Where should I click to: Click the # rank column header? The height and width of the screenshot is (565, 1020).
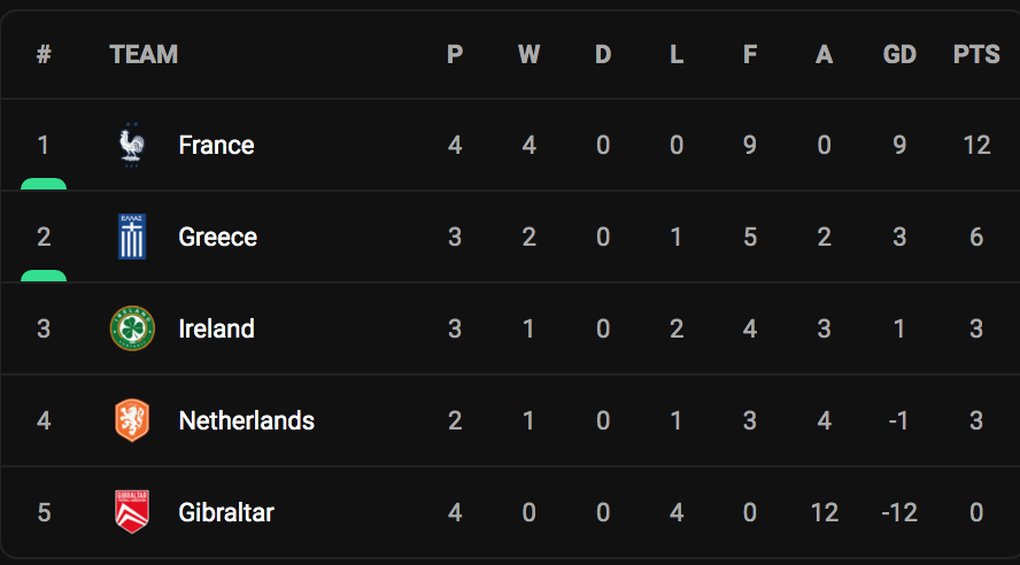[44, 54]
